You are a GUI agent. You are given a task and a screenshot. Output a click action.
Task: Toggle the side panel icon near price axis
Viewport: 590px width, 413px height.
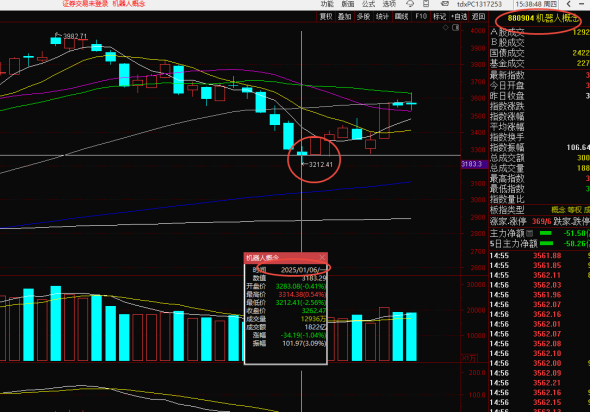[x=455, y=27]
